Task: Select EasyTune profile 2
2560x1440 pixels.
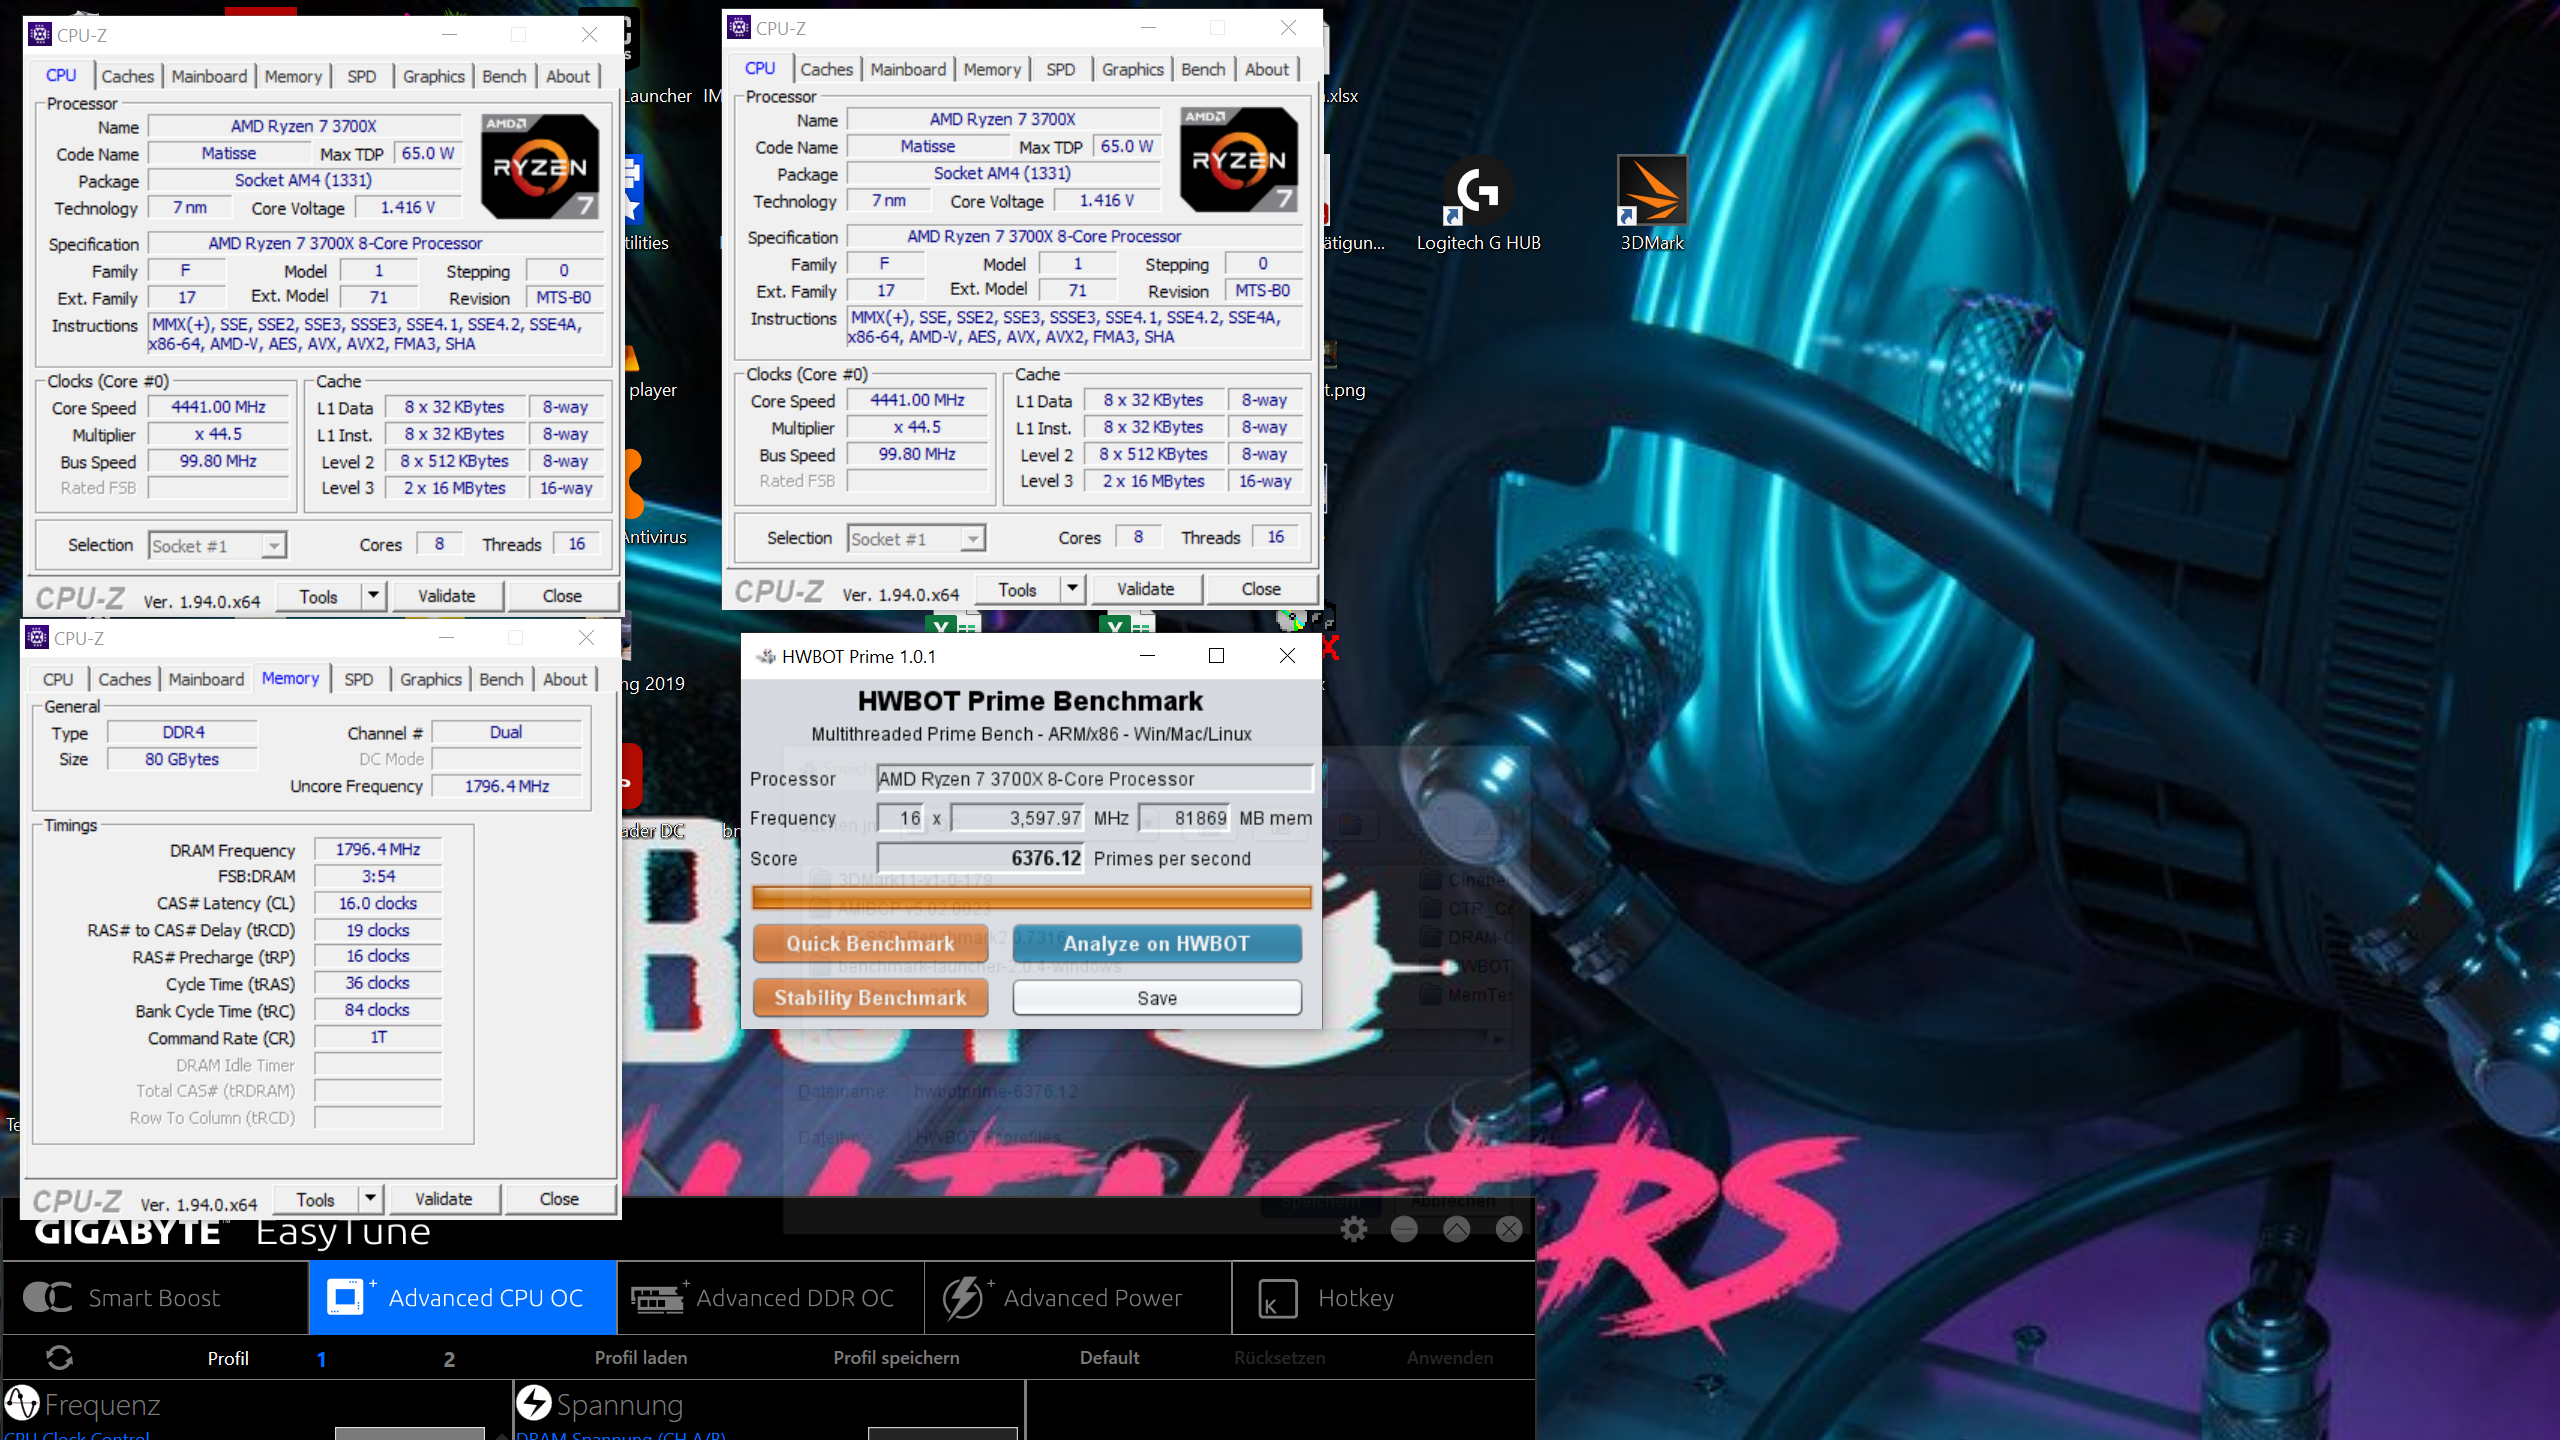Action: point(449,1358)
